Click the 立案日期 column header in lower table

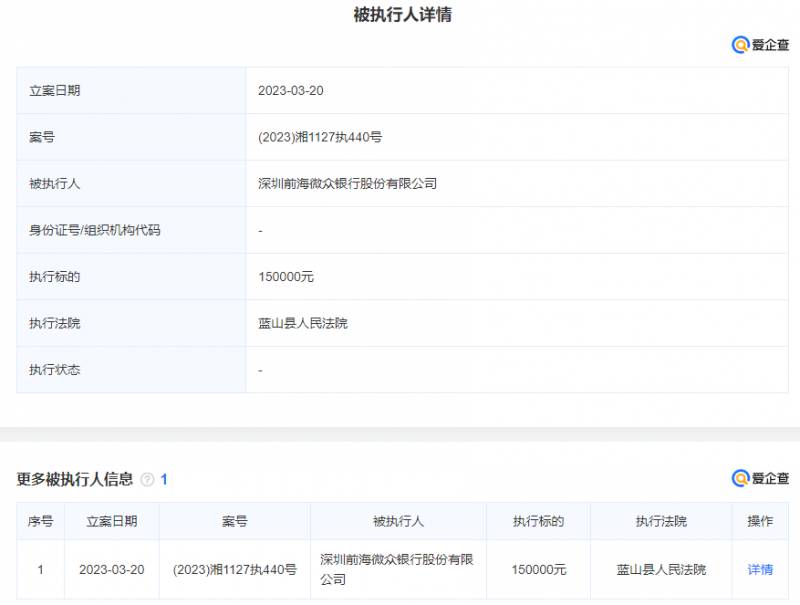pyautogui.click(x=112, y=521)
